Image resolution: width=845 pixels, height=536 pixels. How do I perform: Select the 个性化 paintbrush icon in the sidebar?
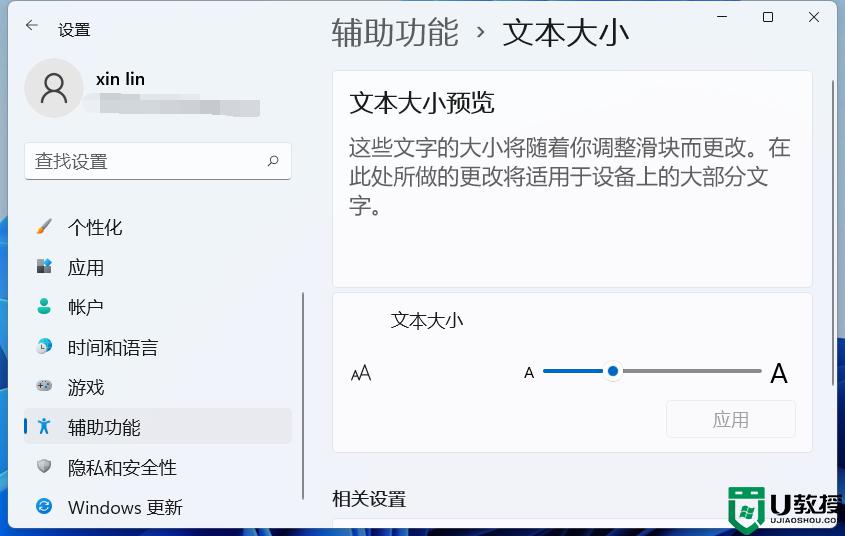coord(44,227)
